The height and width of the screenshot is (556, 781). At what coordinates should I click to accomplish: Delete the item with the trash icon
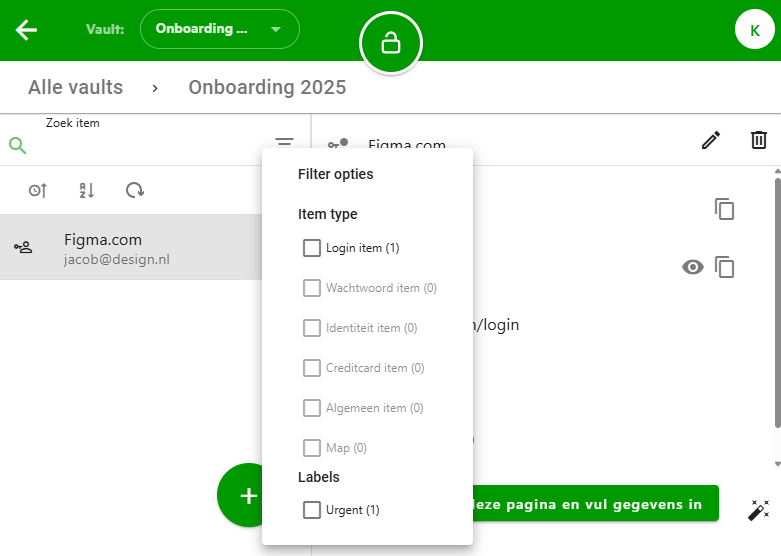[x=759, y=141]
